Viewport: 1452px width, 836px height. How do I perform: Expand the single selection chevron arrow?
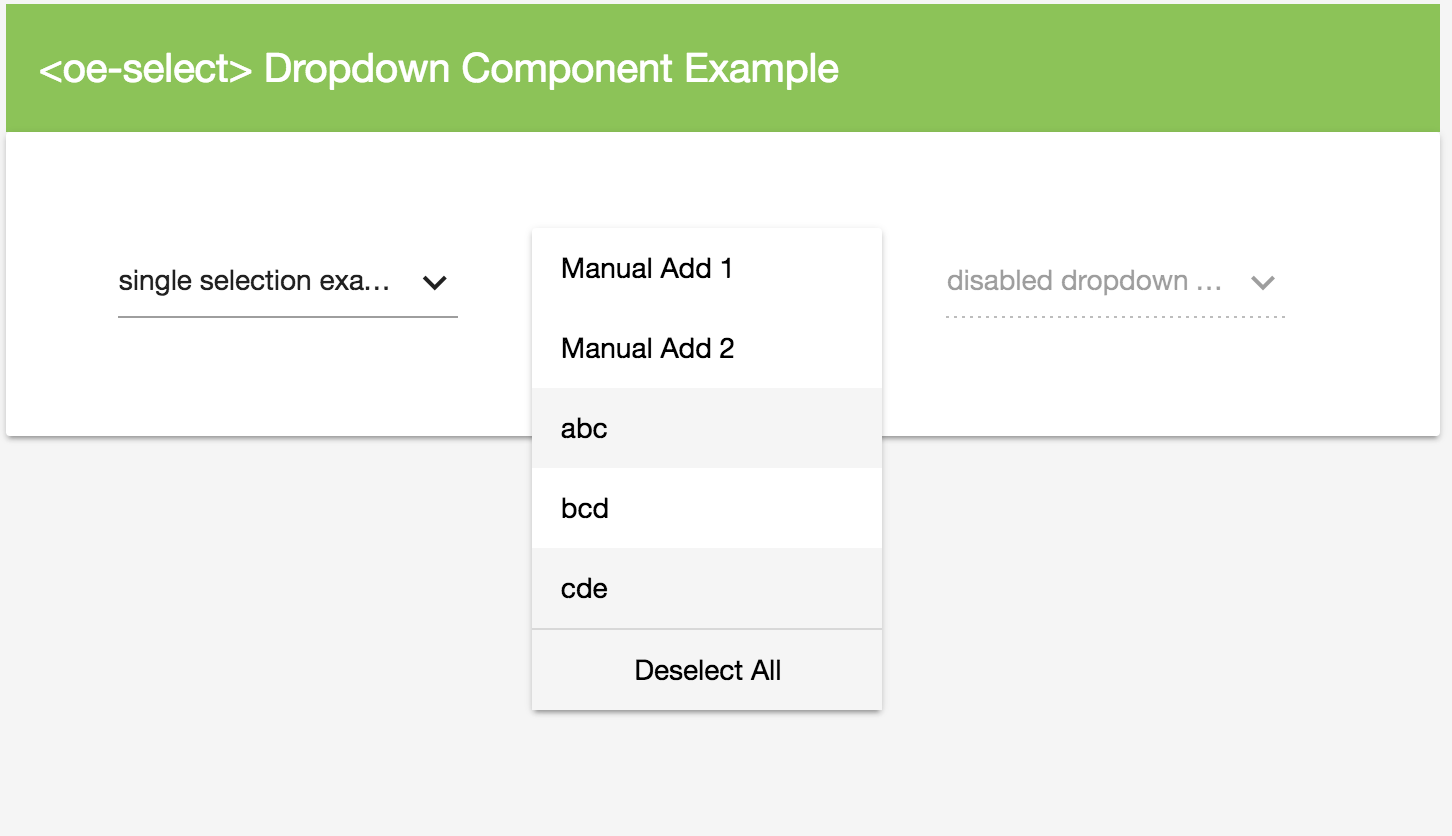434,283
